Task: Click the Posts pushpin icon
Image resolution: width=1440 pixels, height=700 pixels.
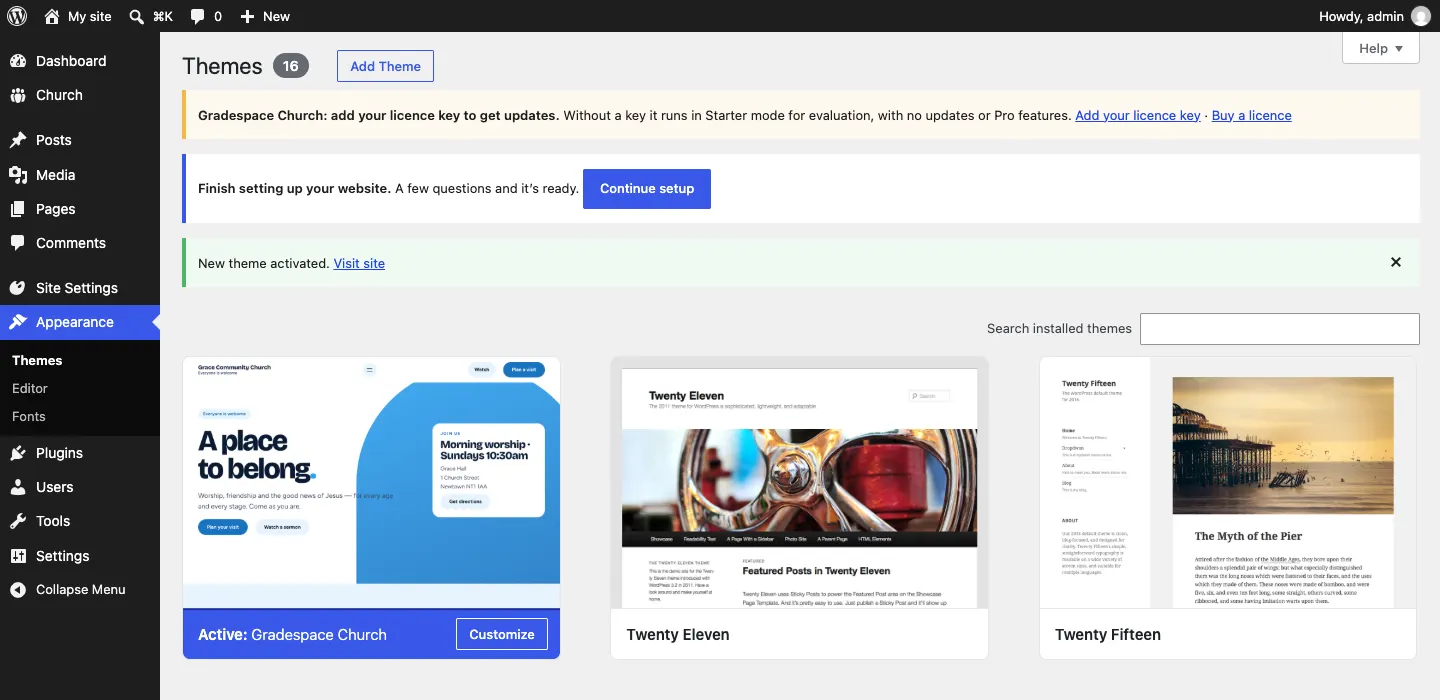Action: pyautogui.click(x=18, y=140)
